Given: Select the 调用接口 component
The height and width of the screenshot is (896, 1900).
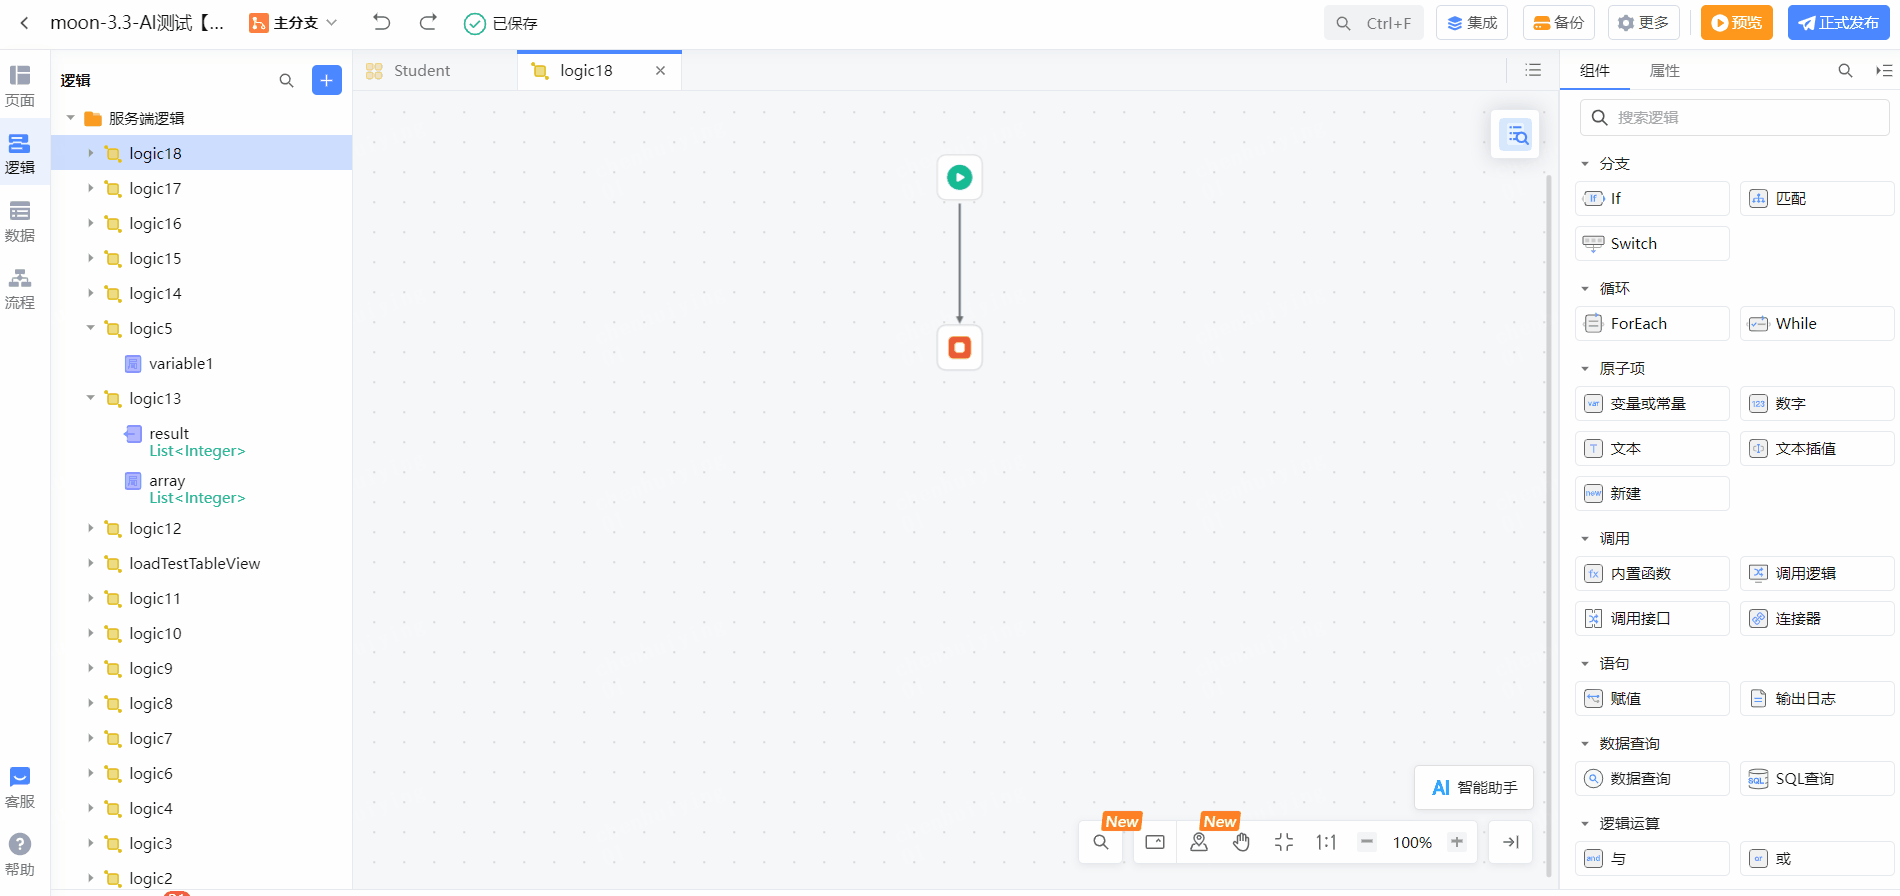Looking at the screenshot, I should pyautogui.click(x=1652, y=618).
